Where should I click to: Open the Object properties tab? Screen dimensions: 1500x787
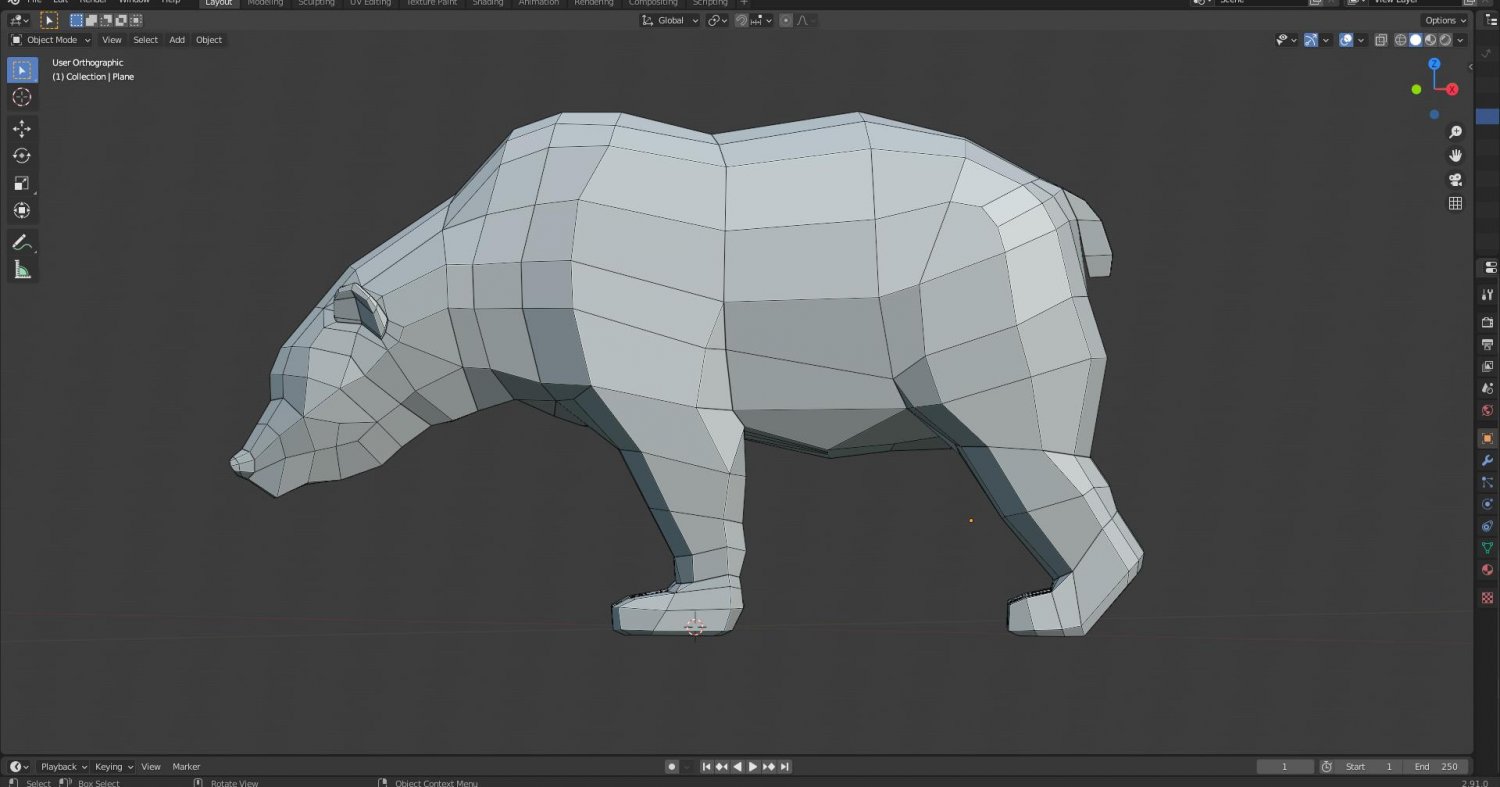tap(1487, 438)
